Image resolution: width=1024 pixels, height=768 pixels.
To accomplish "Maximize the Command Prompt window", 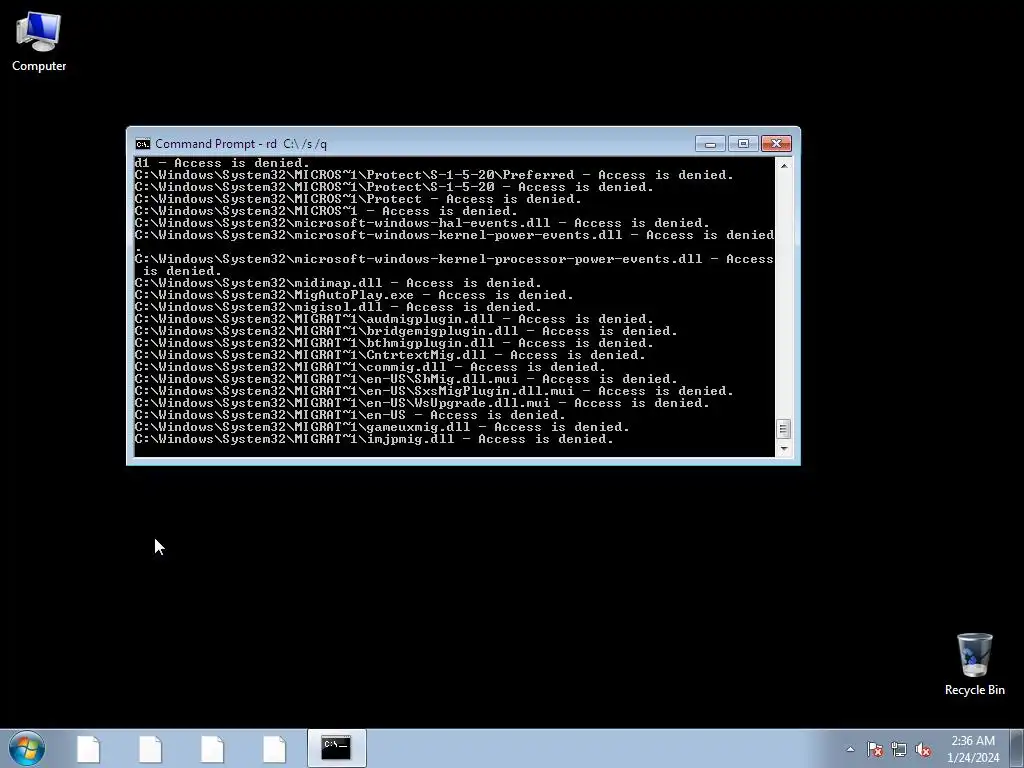I will point(743,144).
